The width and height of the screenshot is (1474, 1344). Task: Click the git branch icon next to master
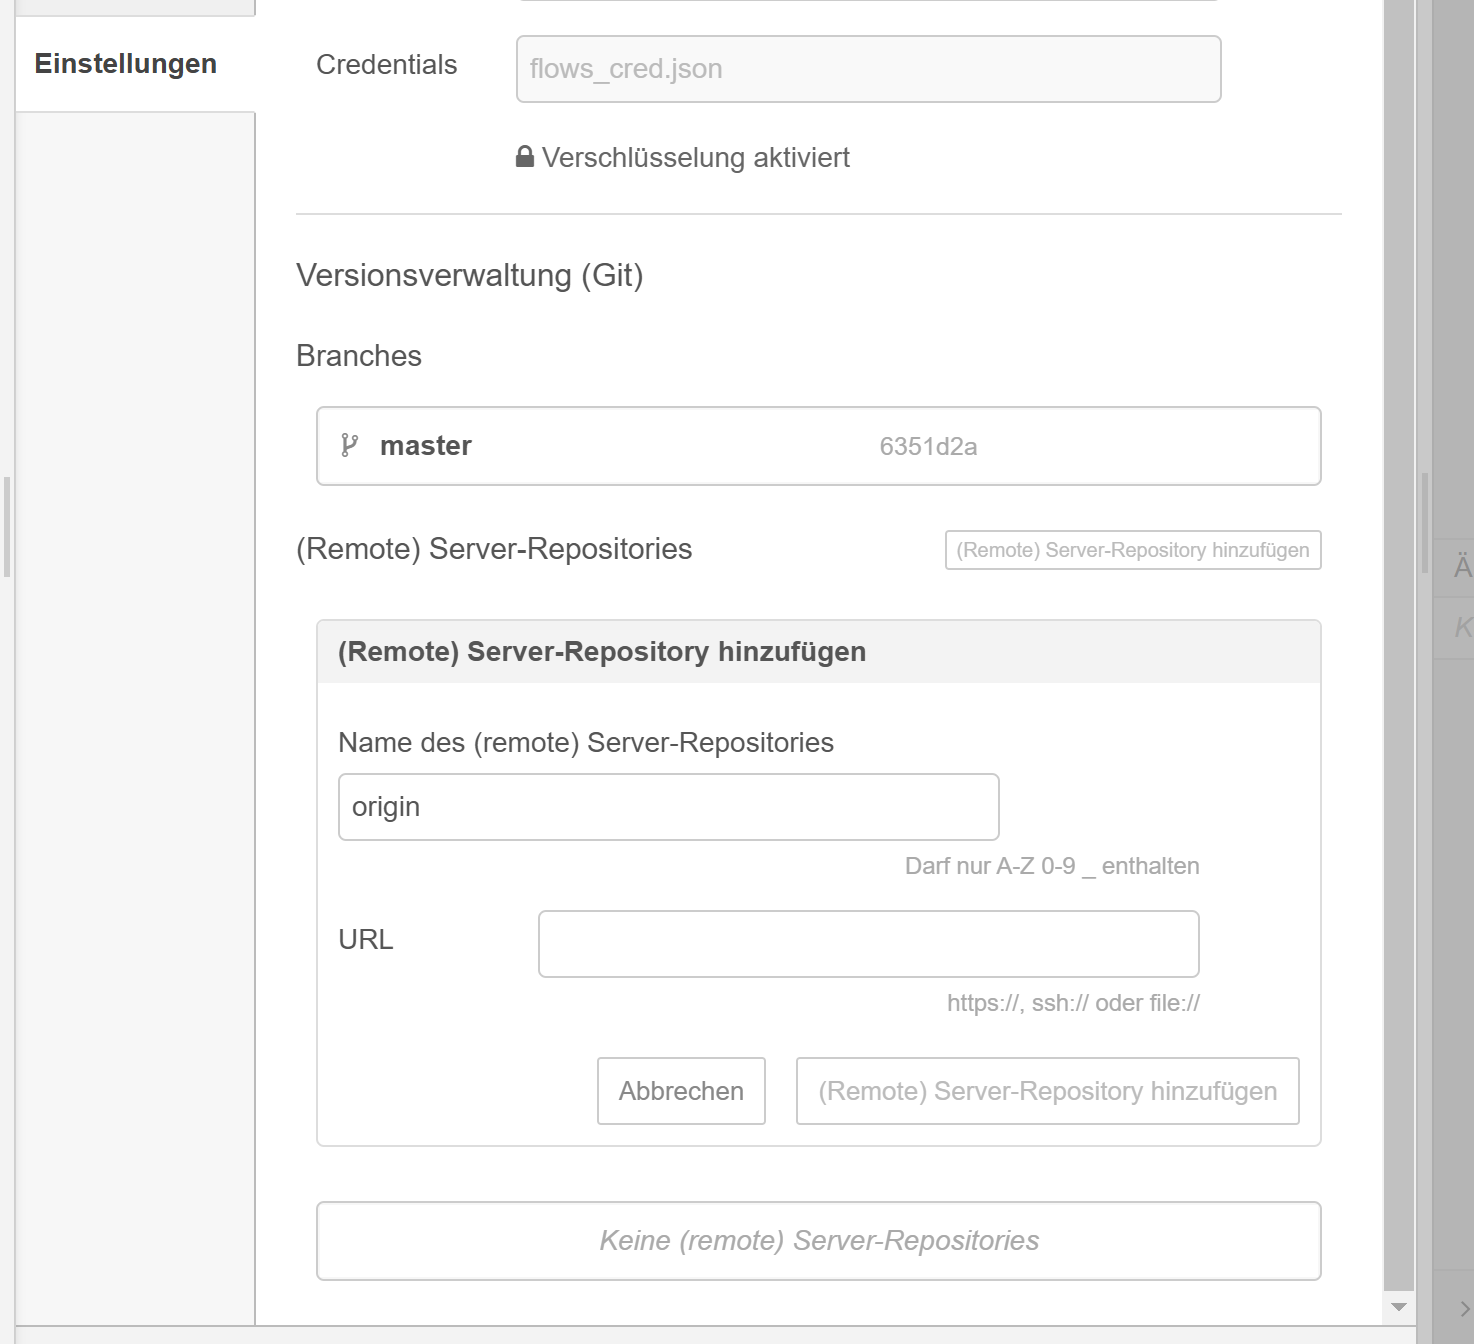[349, 445]
